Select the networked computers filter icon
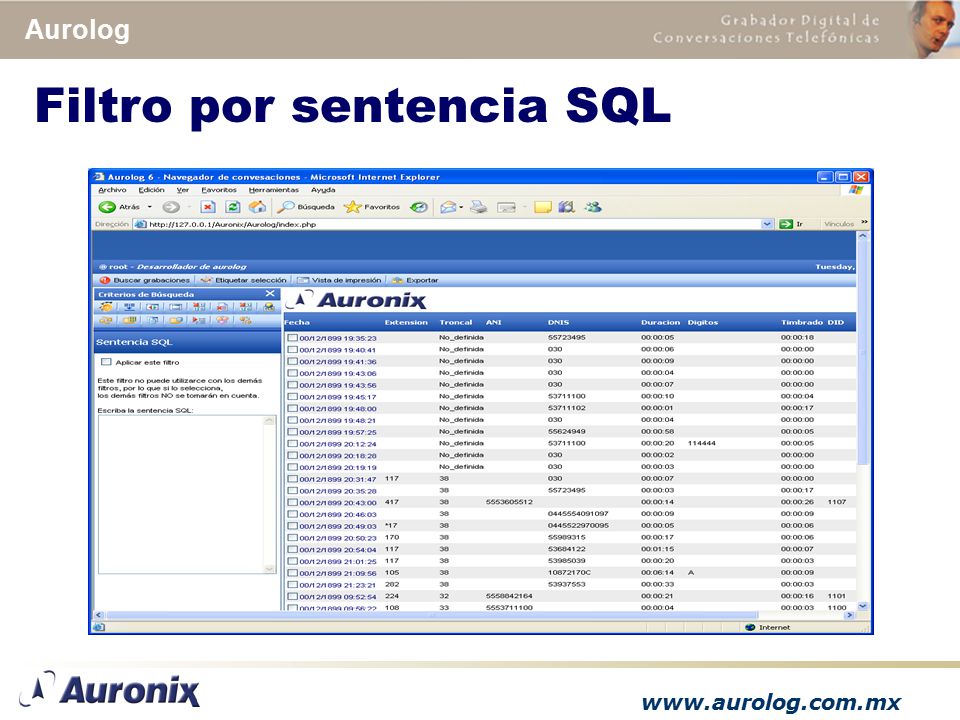Image resolution: width=960 pixels, height=720 pixels. tap(129, 307)
